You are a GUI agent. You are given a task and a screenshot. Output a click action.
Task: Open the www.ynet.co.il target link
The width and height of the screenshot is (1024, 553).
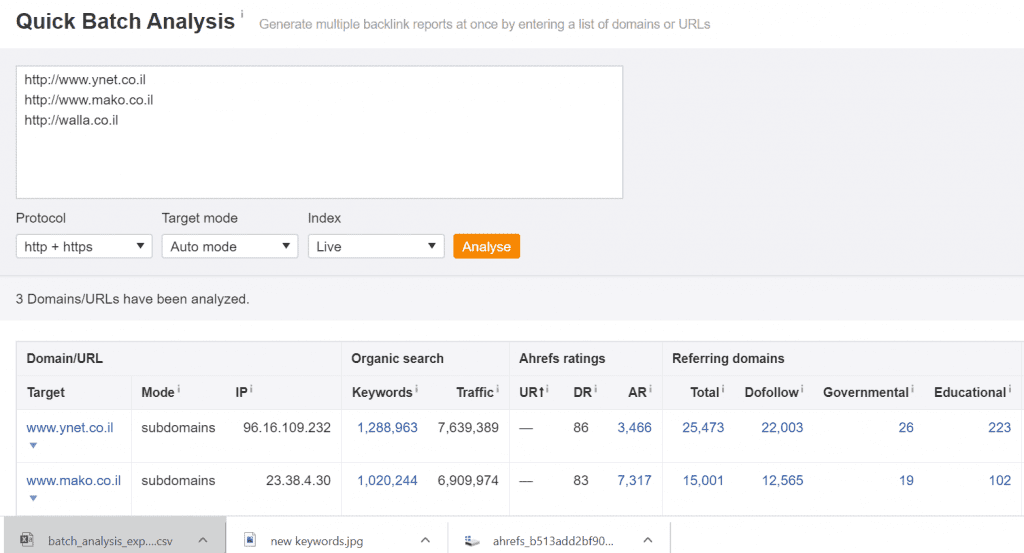point(70,428)
